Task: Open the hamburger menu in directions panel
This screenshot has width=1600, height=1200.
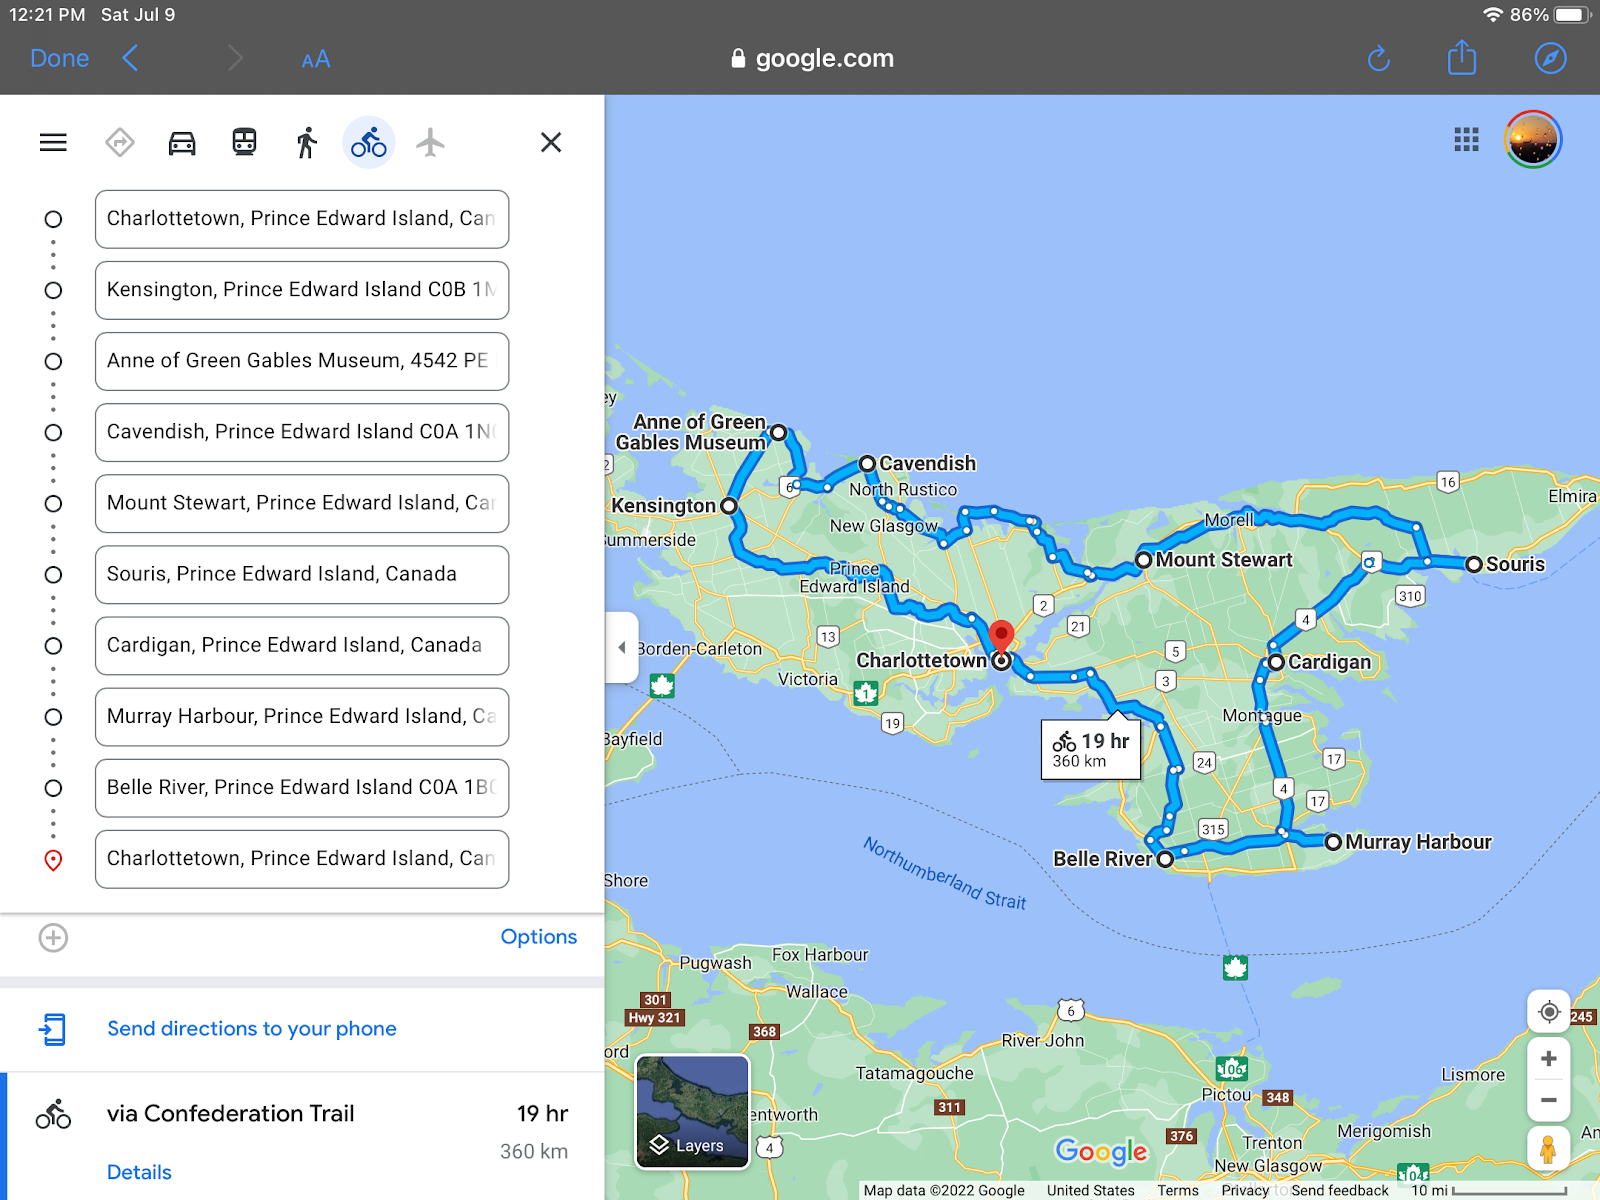Action: (53, 143)
